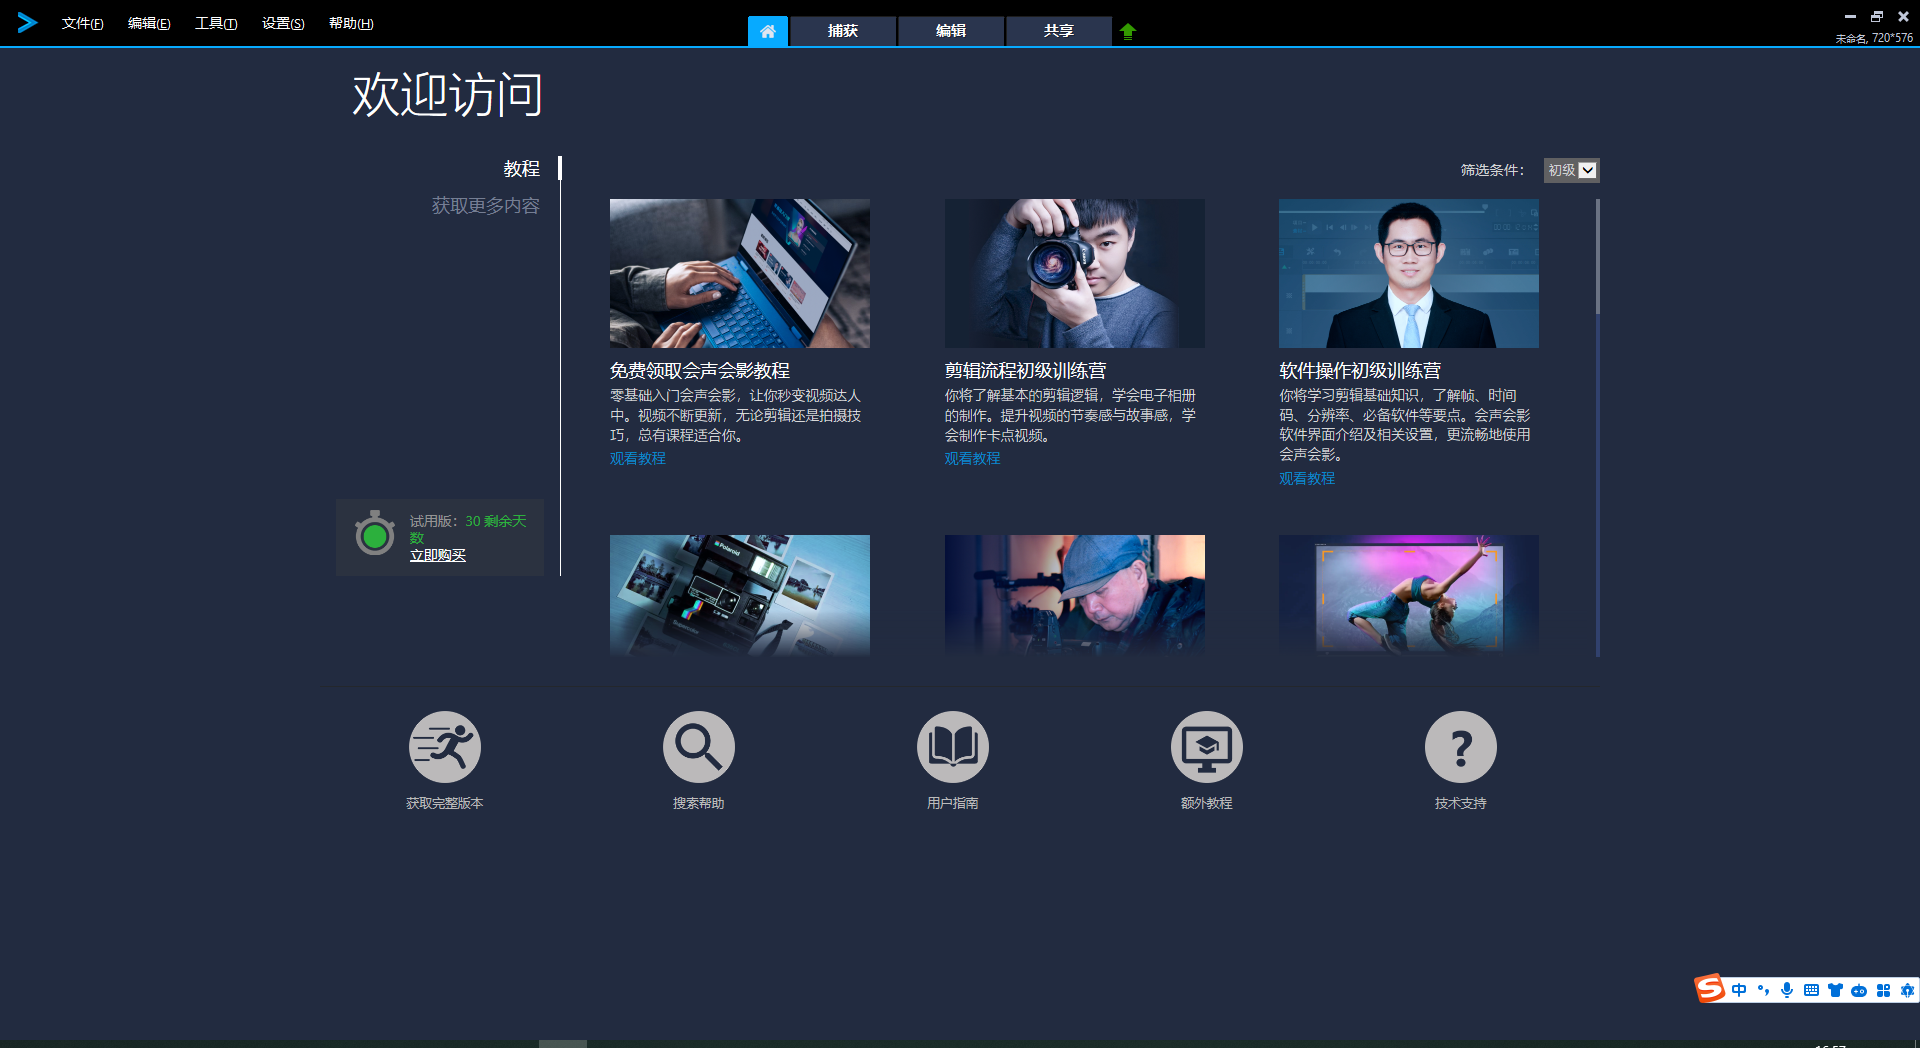Open the 文件 menu
The width and height of the screenshot is (1920, 1048).
coord(82,23)
